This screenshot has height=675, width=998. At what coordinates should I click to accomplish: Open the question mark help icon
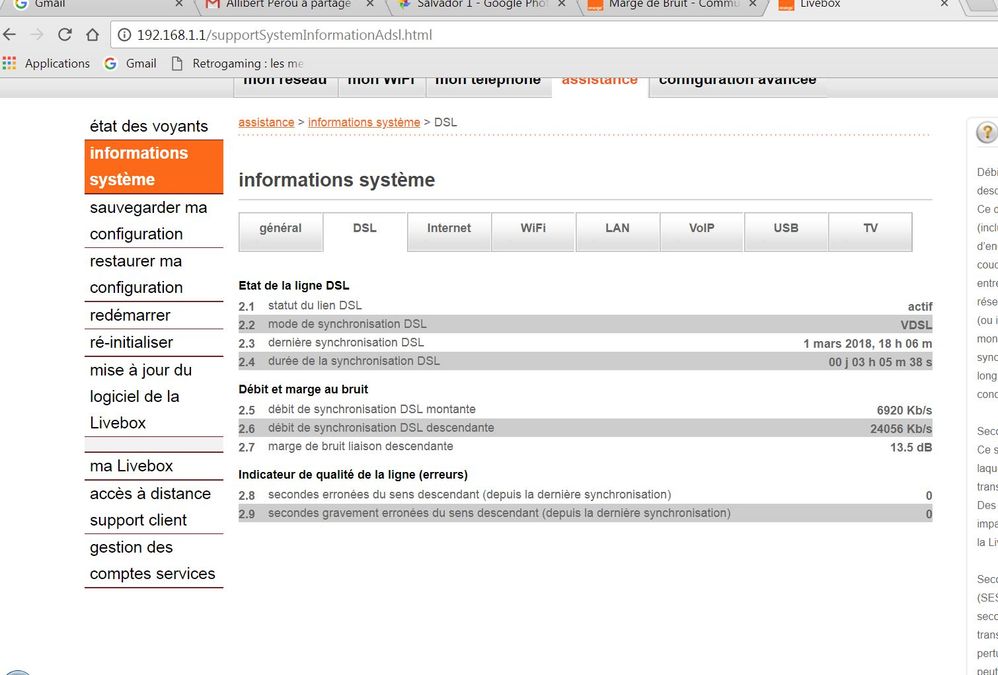pyautogui.click(x=986, y=132)
